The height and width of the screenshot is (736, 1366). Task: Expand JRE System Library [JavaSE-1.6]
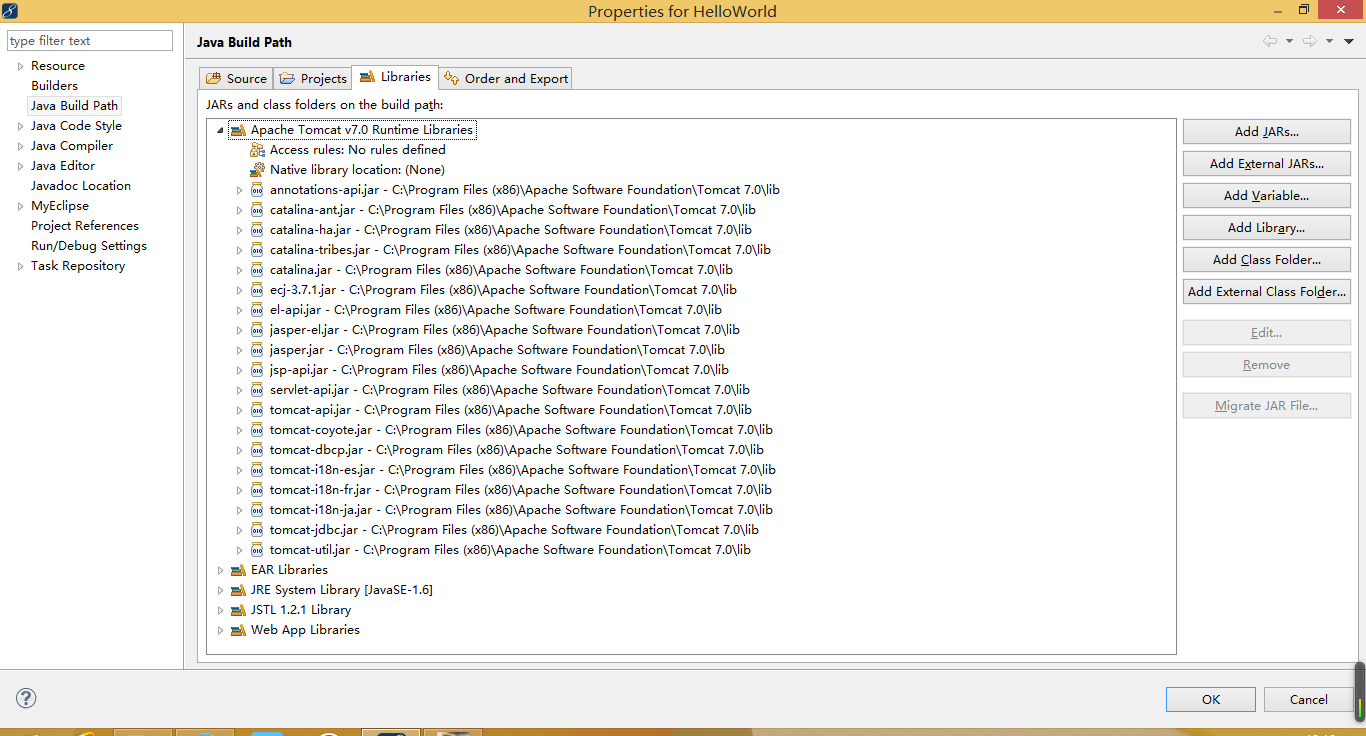pos(220,590)
